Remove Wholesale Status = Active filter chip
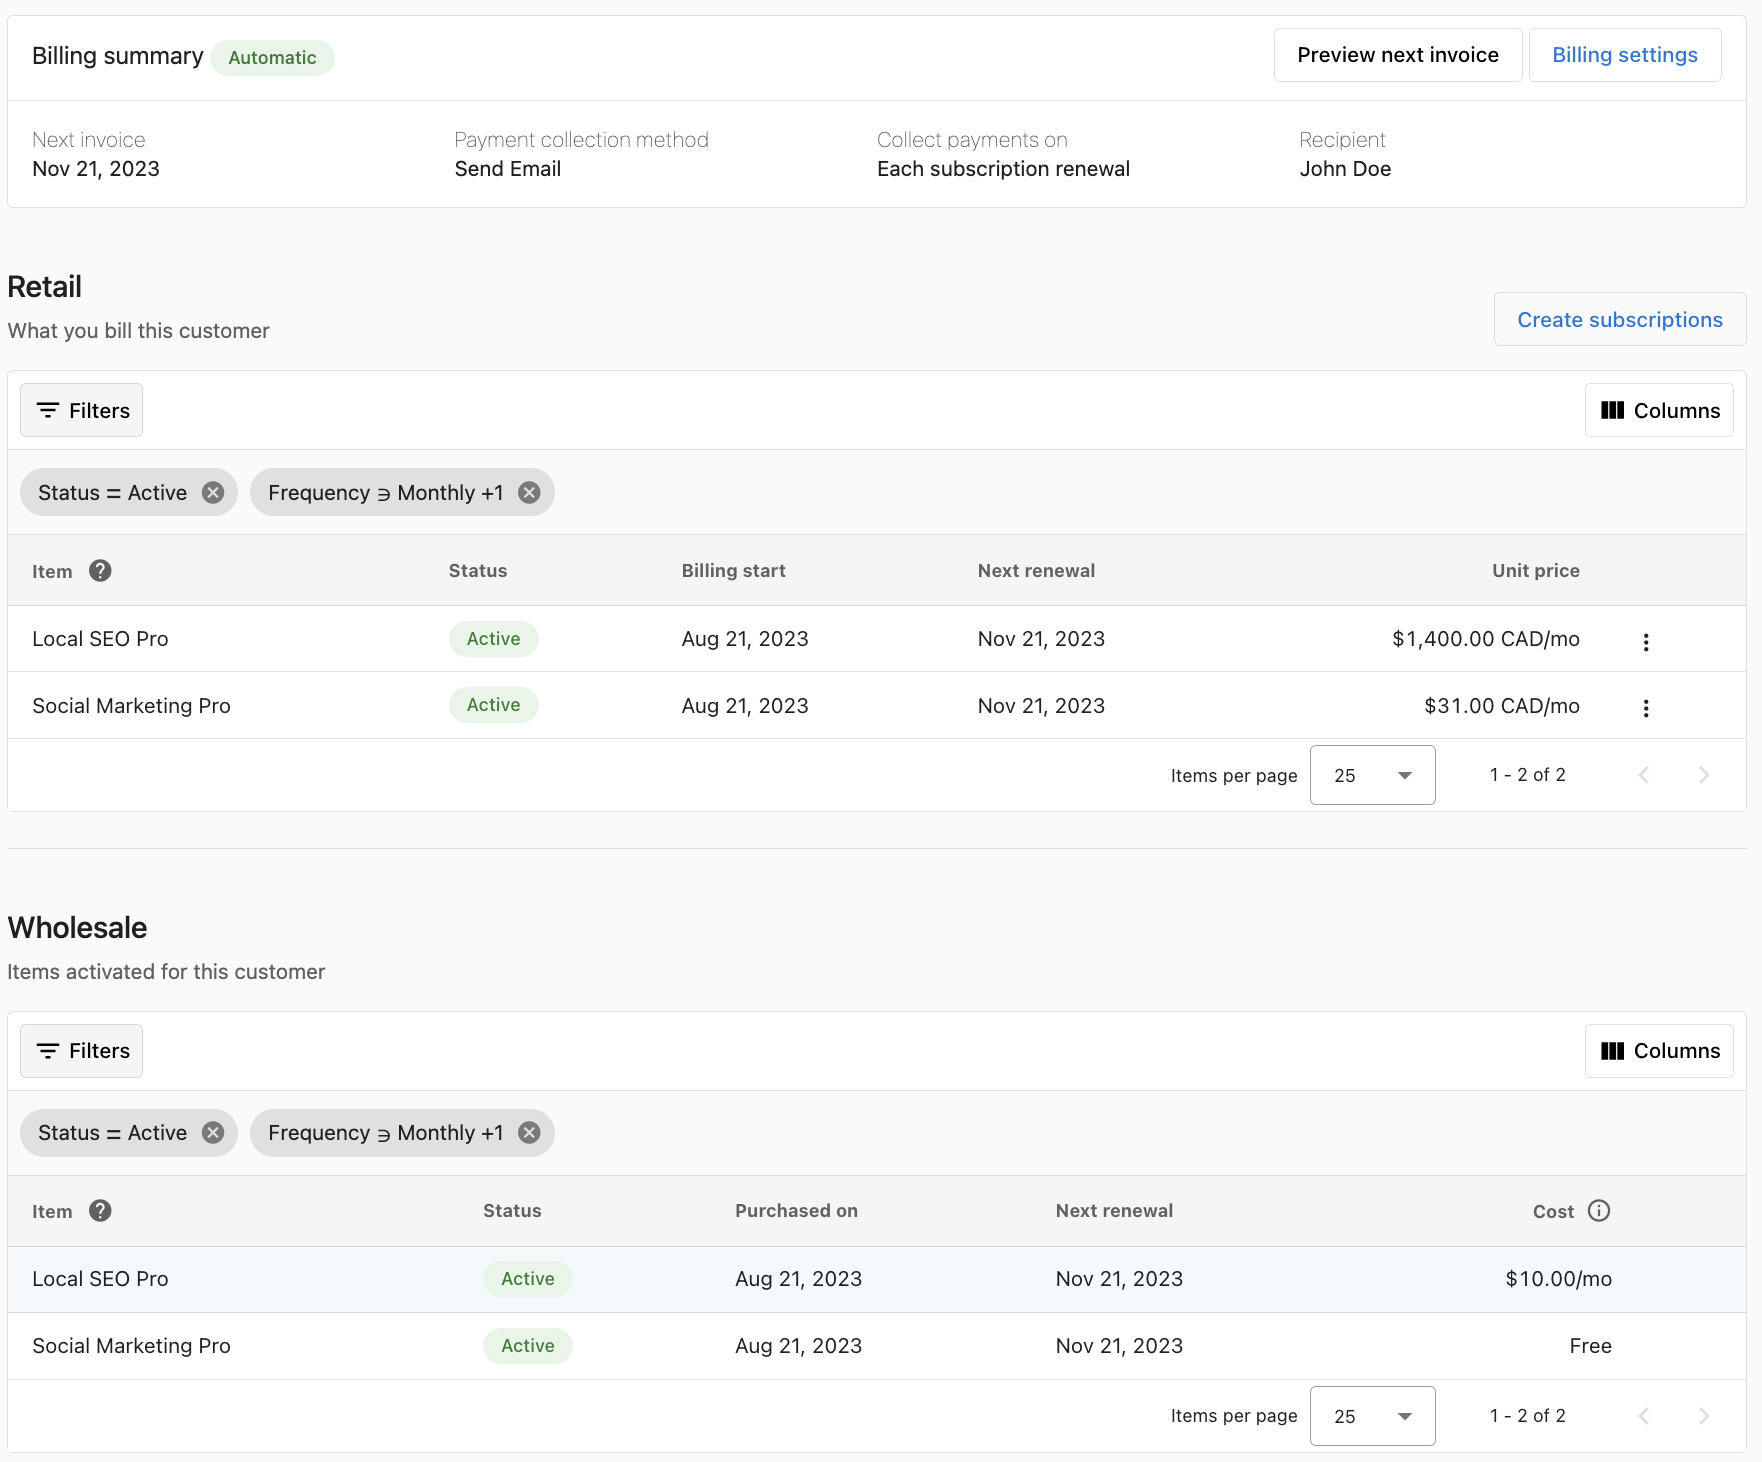 tap(213, 1133)
